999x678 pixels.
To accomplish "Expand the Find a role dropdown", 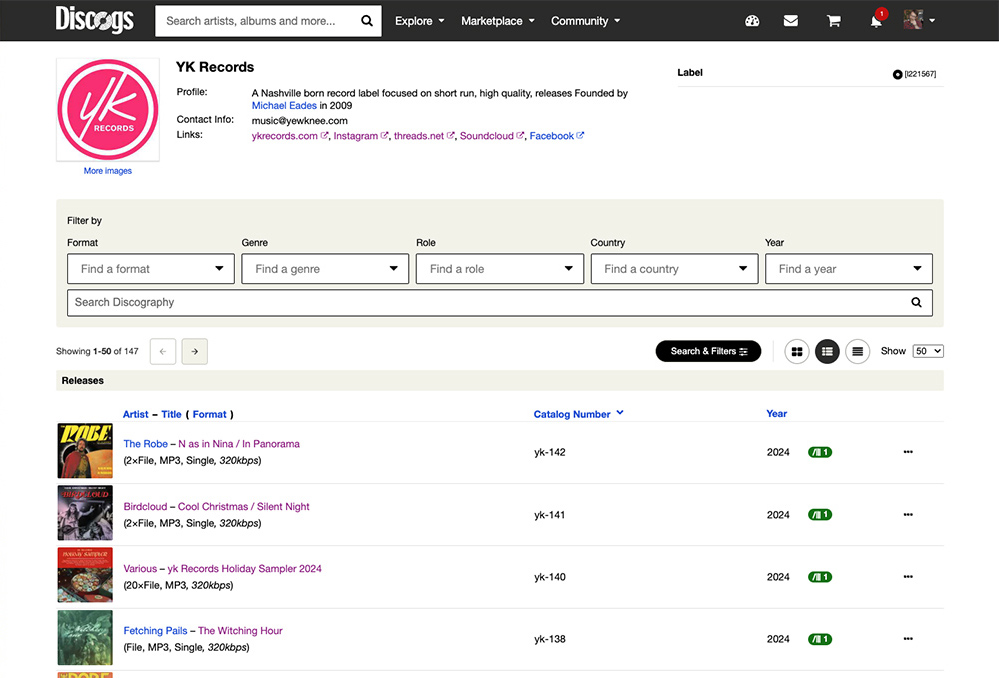I will (x=500, y=269).
